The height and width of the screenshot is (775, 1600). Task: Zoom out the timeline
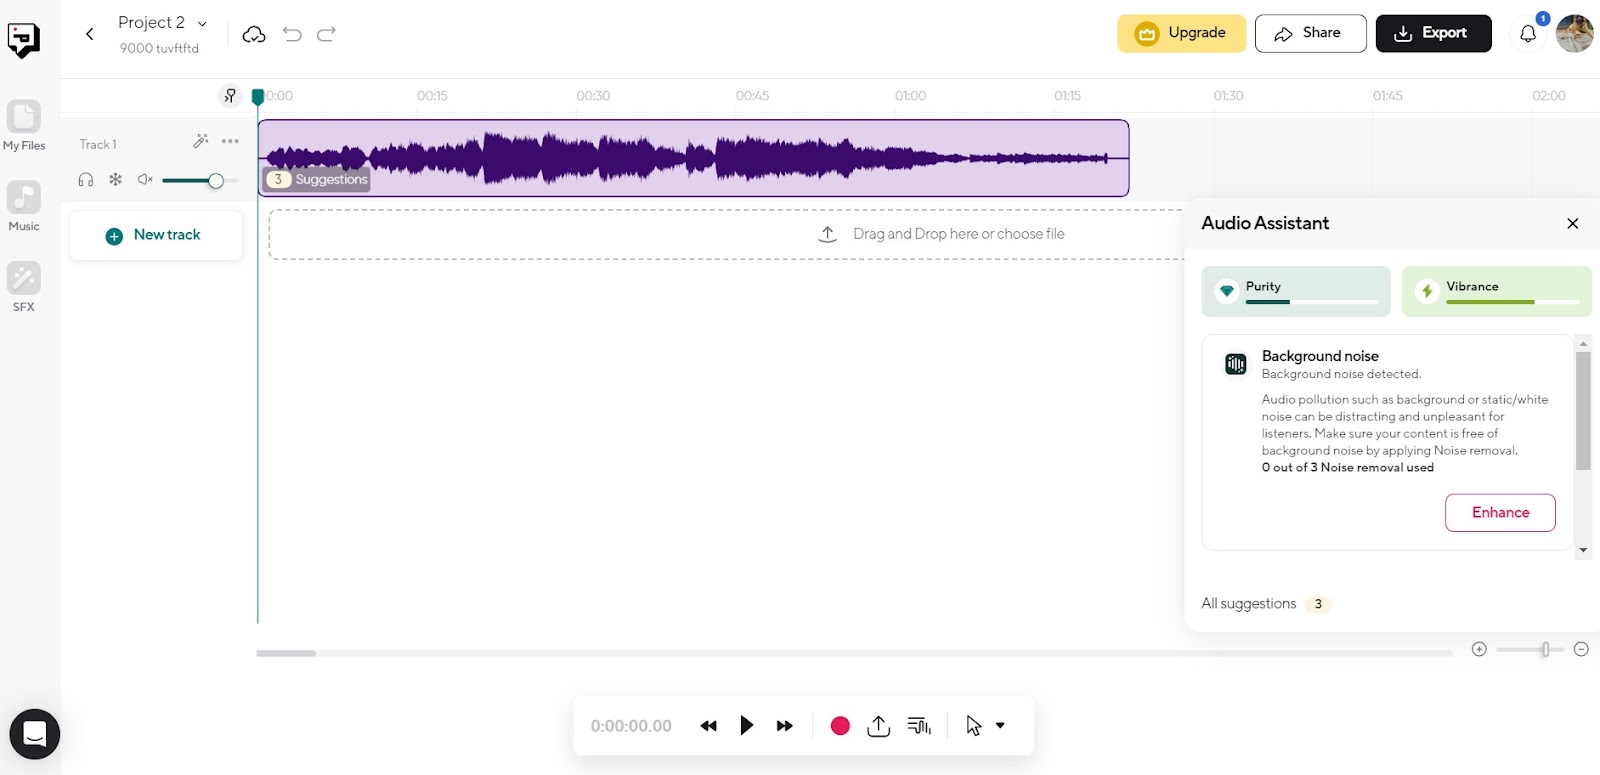[1581, 649]
